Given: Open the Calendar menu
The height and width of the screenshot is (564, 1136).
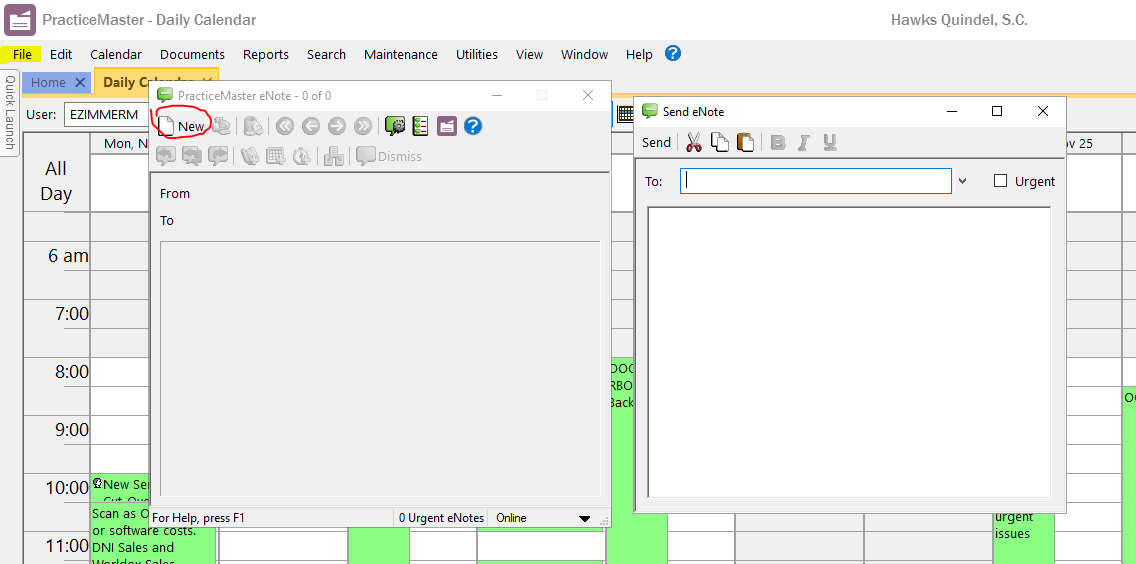Looking at the screenshot, I should coord(116,55).
